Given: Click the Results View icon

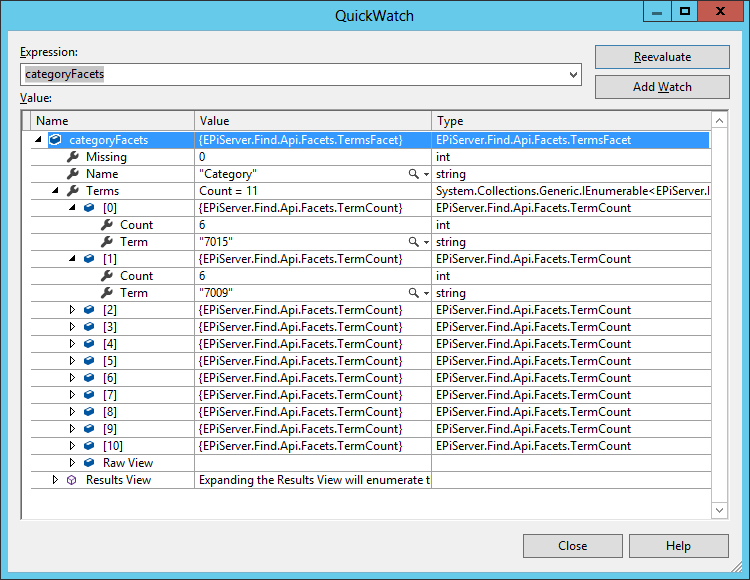Looking at the screenshot, I should click(72, 480).
